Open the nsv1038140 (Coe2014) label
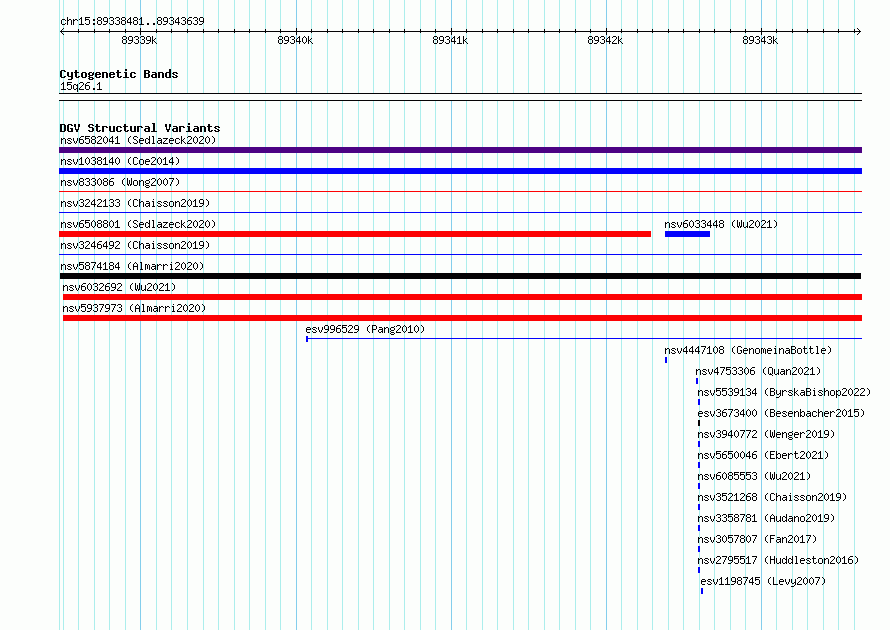The image size is (890, 630). coord(120,161)
